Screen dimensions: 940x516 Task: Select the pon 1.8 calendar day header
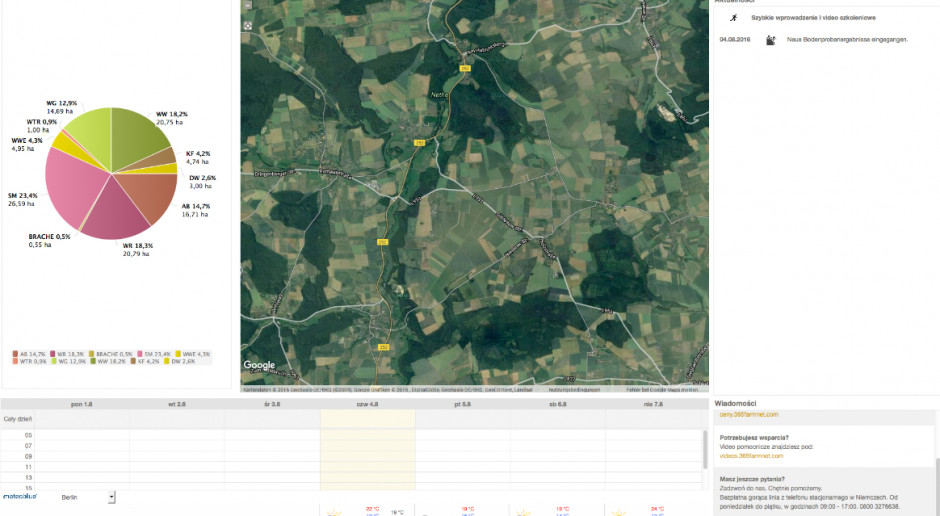pos(82,405)
